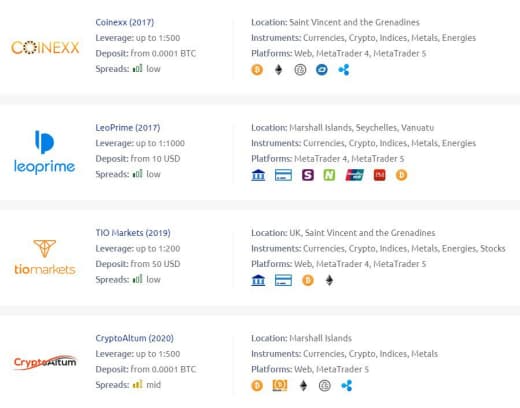
Task: Open the LeoPrime (2017) broker link
Action: [x=128, y=128]
